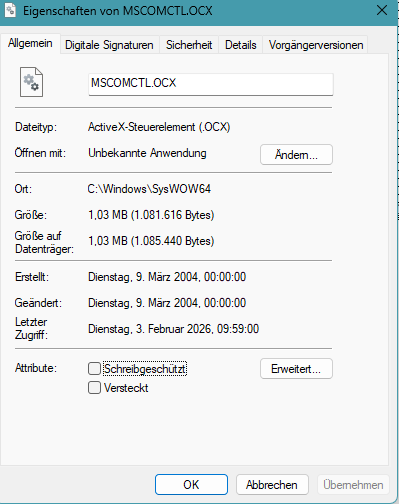The height and width of the screenshot is (504, 399).
Task: Select the path C:\Windows\SysWOW64
Action: (x=149, y=189)
